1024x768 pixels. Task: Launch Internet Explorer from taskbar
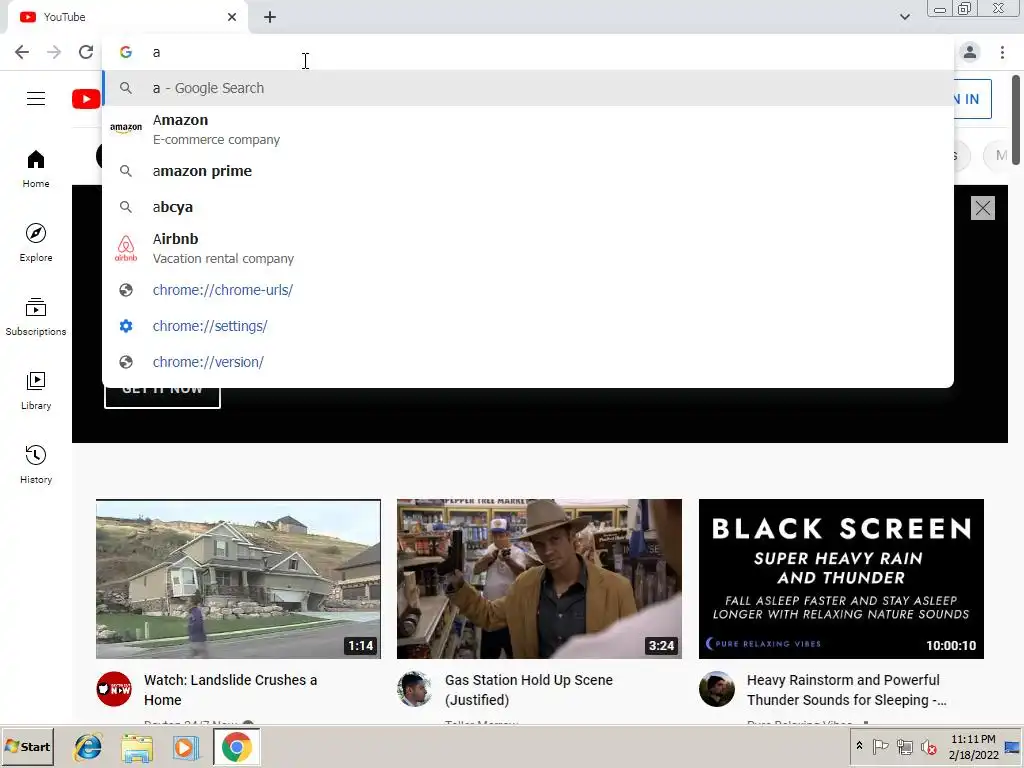(88, 747)
